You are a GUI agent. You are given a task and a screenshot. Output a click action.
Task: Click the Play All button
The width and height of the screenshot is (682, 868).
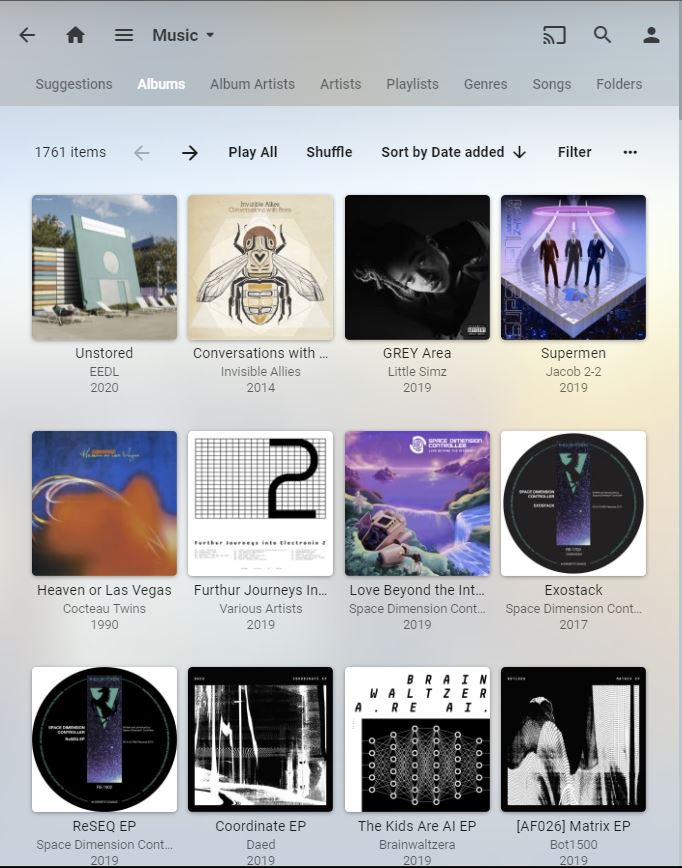[x=252, y=152]
